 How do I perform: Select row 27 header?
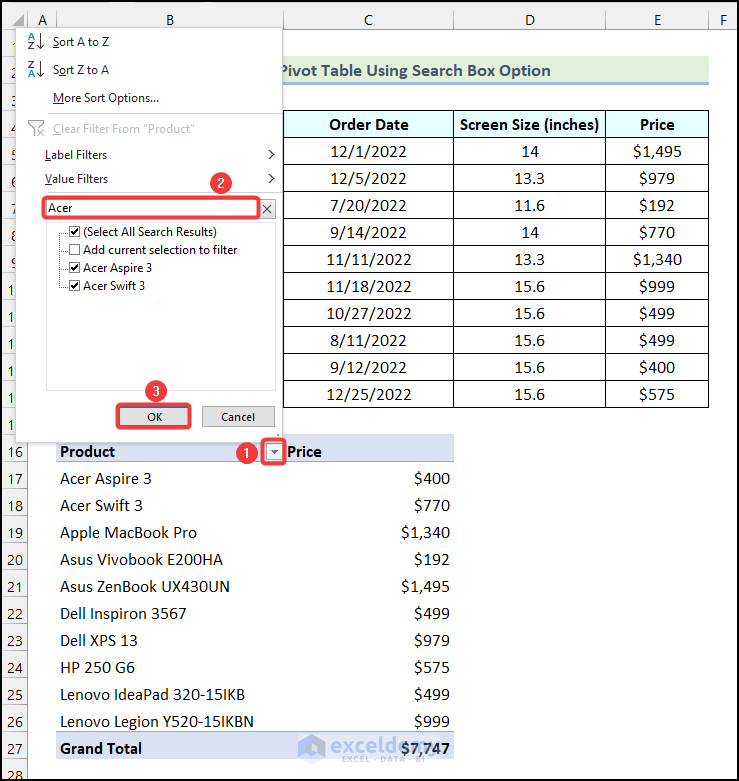click(x=15, y=749)
